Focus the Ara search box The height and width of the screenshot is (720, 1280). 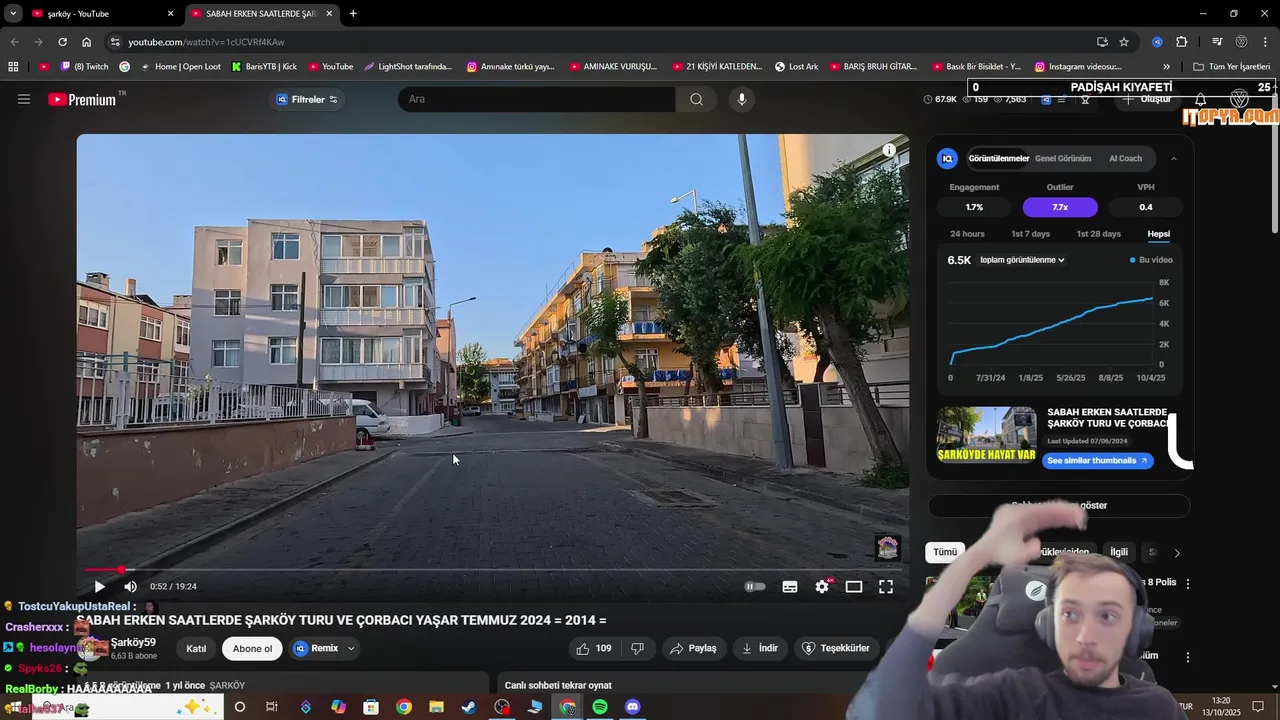(537, 99)
